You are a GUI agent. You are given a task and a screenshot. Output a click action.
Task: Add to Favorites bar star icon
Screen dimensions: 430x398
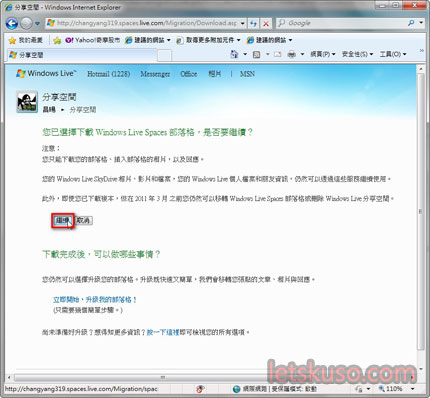pyautogui.click(x=57, y=40)
